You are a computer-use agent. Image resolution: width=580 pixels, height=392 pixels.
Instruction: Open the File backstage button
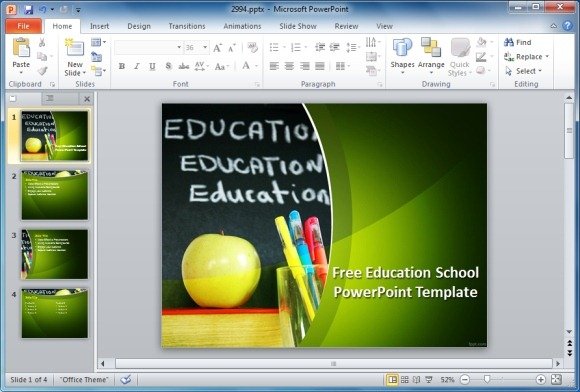[23, 26]
